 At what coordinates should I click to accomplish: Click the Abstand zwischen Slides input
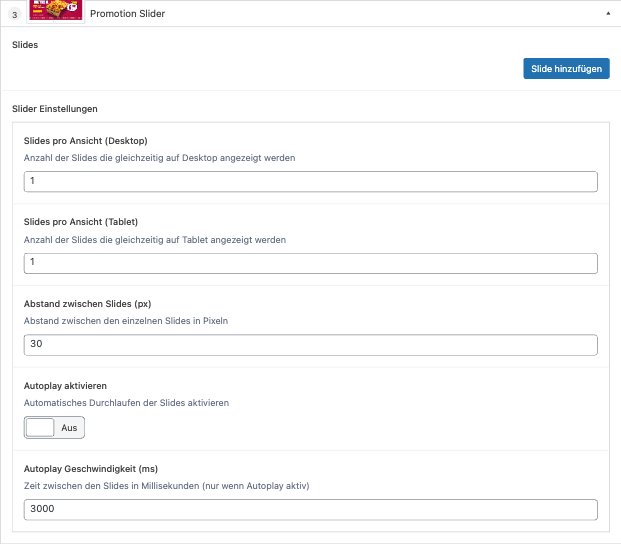pyautogui.click(x=310, y=345)
